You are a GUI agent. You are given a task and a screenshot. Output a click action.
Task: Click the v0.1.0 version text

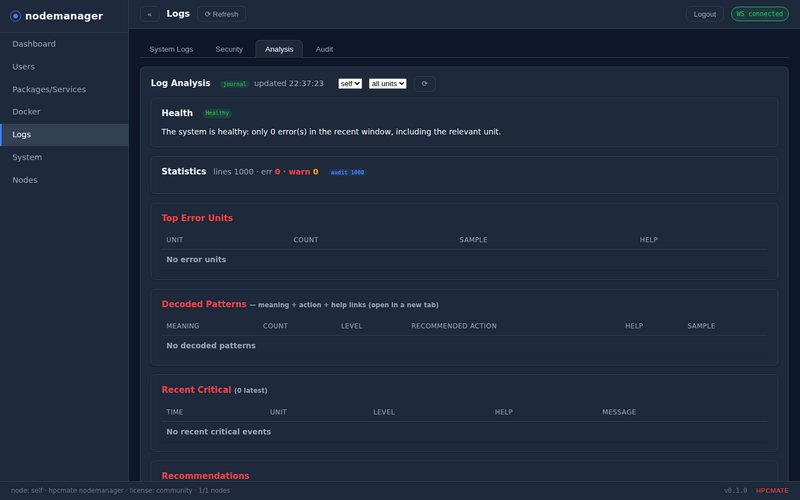[736, 491]
